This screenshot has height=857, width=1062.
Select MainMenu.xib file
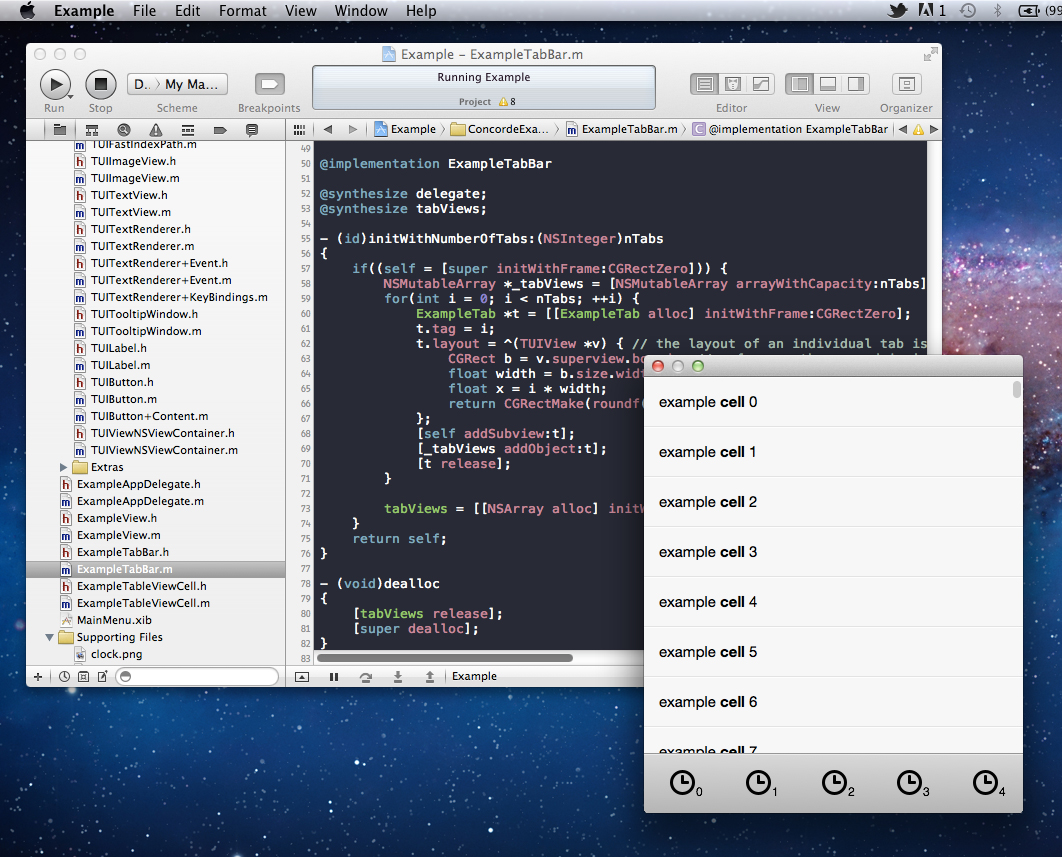114,620
